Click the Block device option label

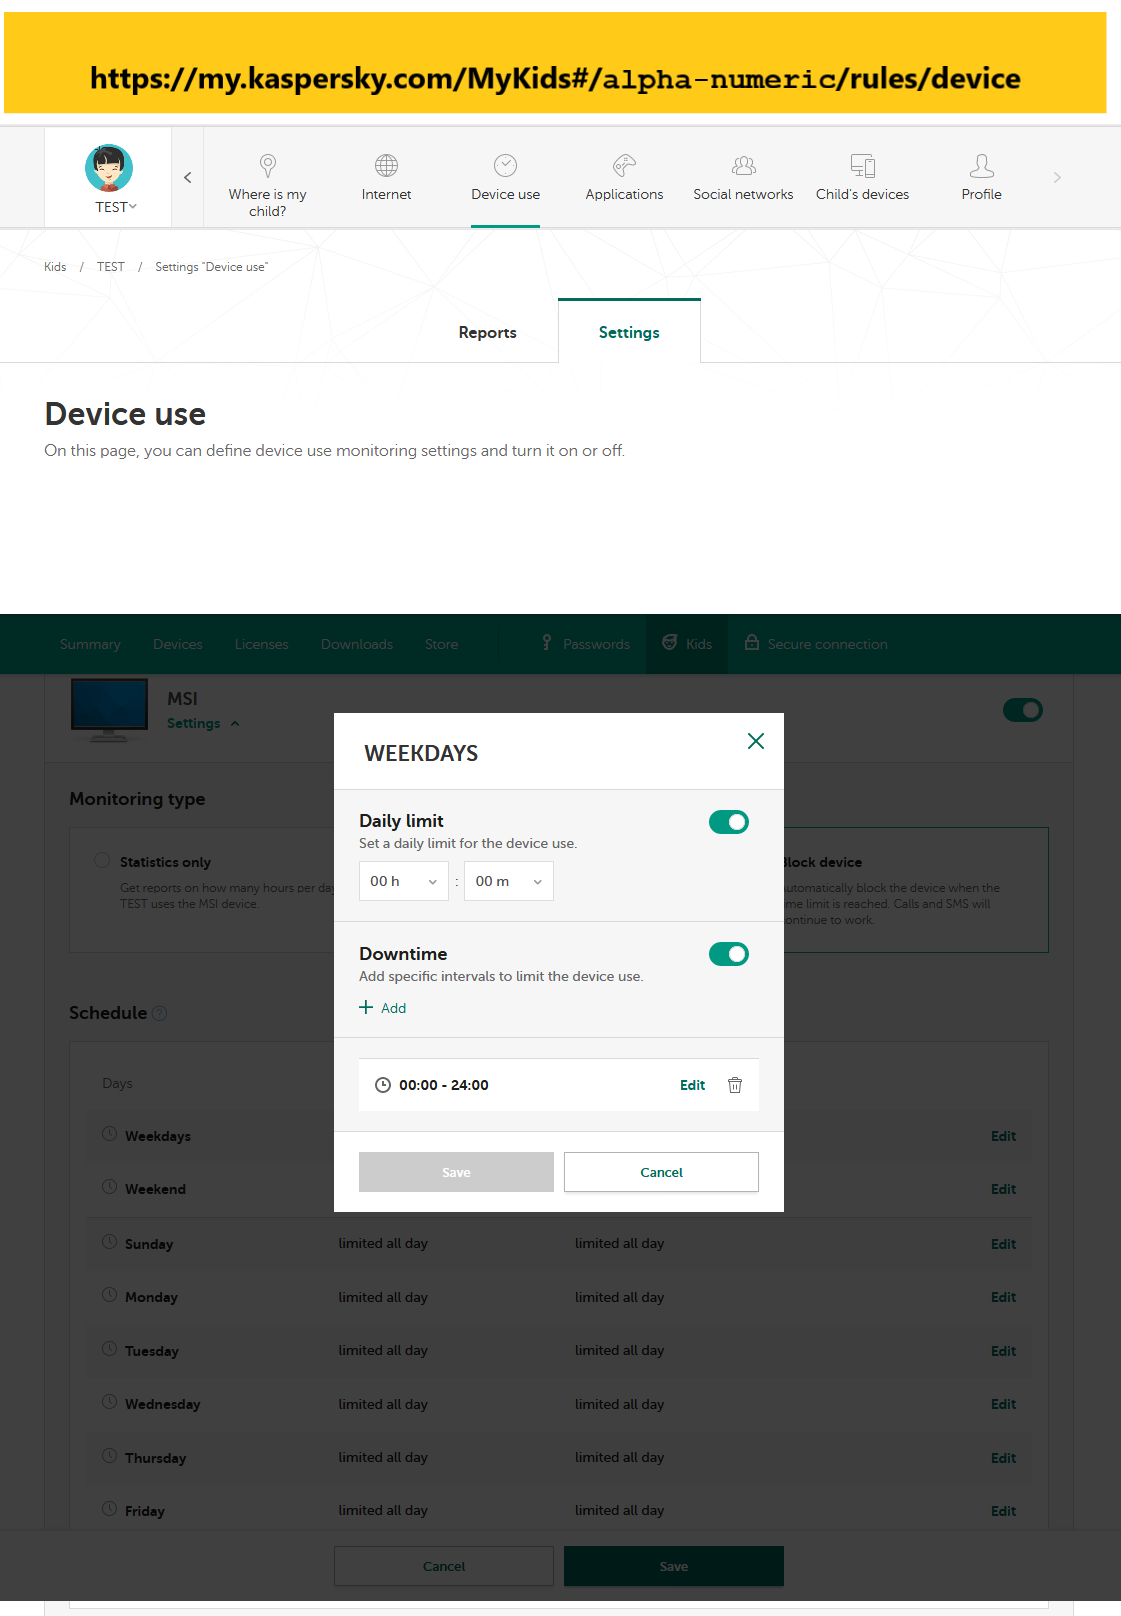(x=821, y=862)
